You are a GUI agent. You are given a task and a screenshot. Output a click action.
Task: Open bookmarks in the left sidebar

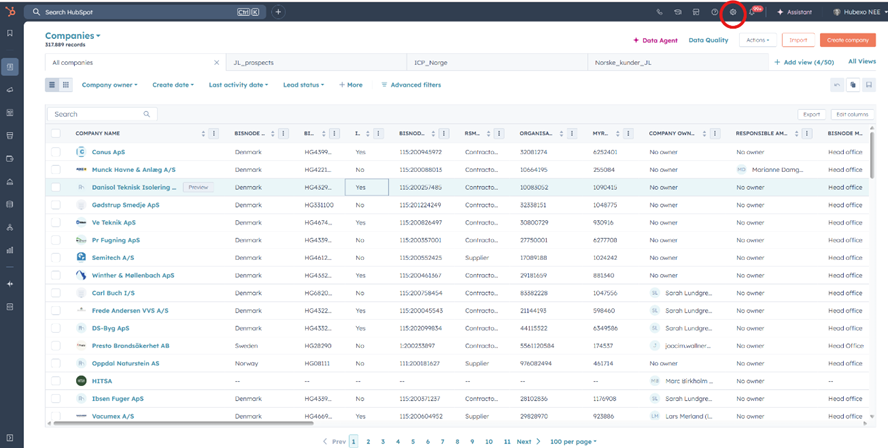pyautogui.click(x=11, y=33)
